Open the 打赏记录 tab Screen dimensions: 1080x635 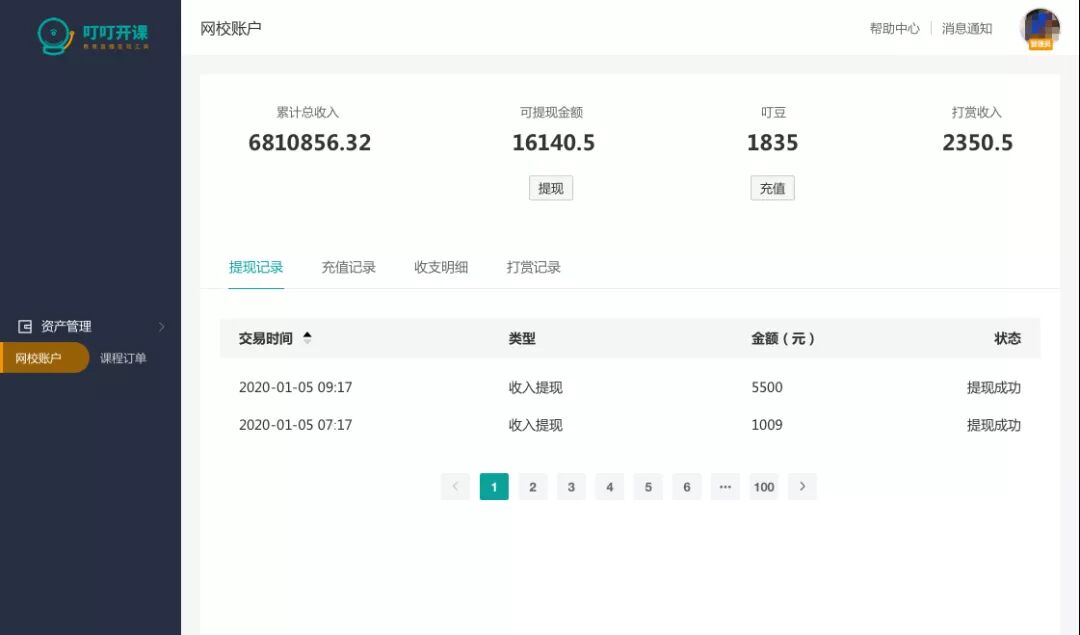[x=532, y=267]
